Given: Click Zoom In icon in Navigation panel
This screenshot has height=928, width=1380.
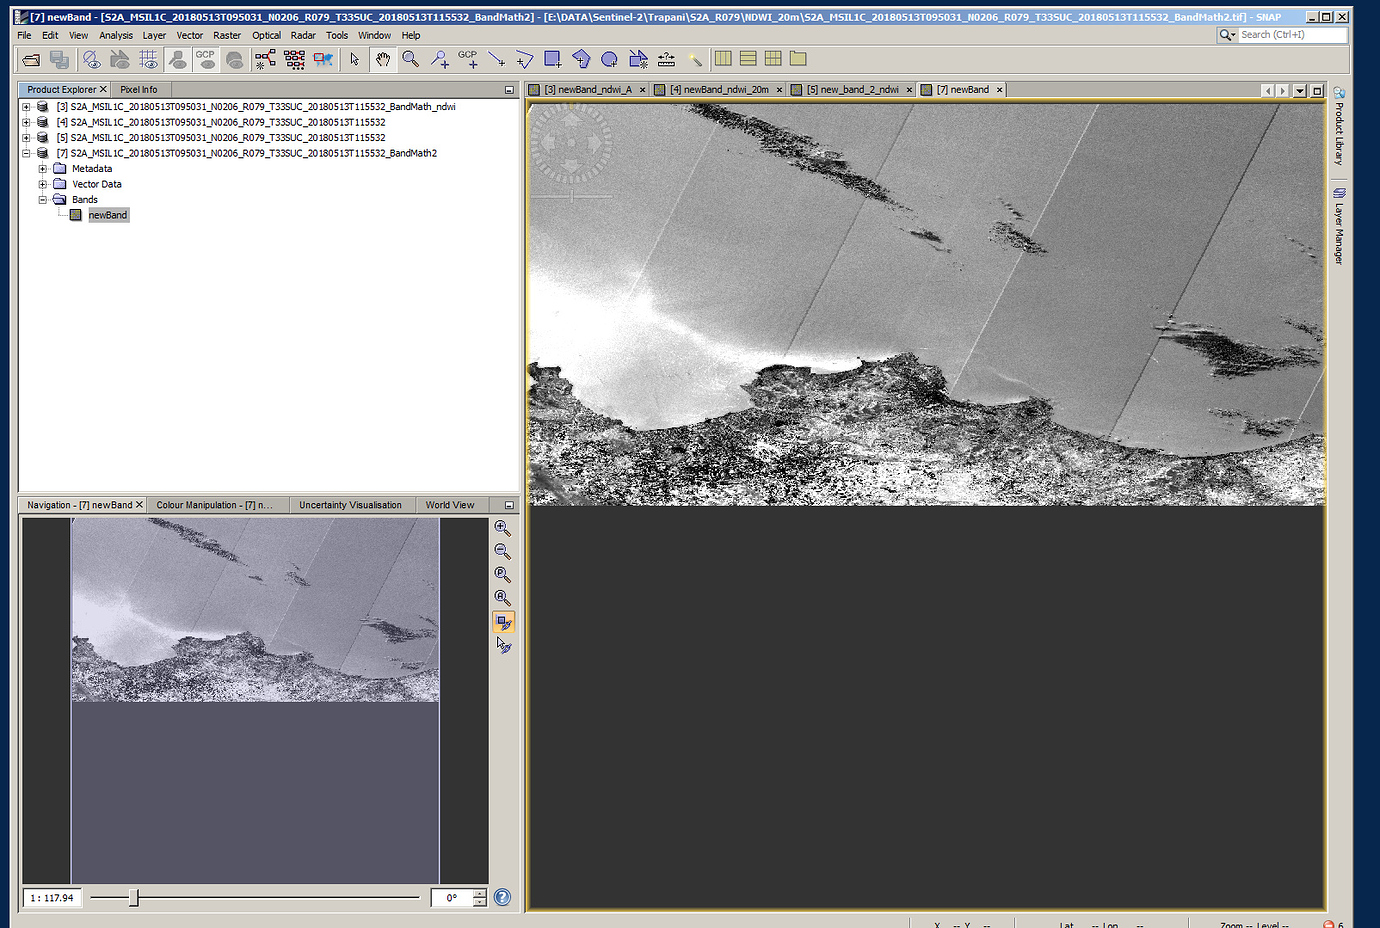Looking at the screenshot, I should 503,529.
